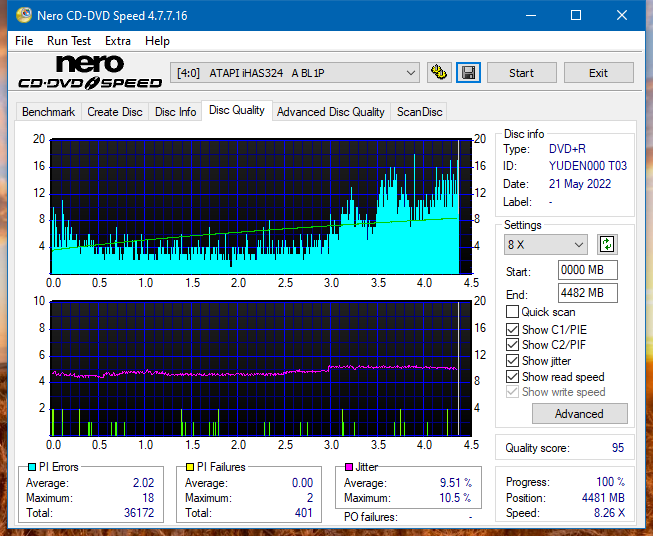This screenshot has width=653, height=536.
Task: Click the yellow PI Failures legend swatch
Action: click(x=190, y=467)
